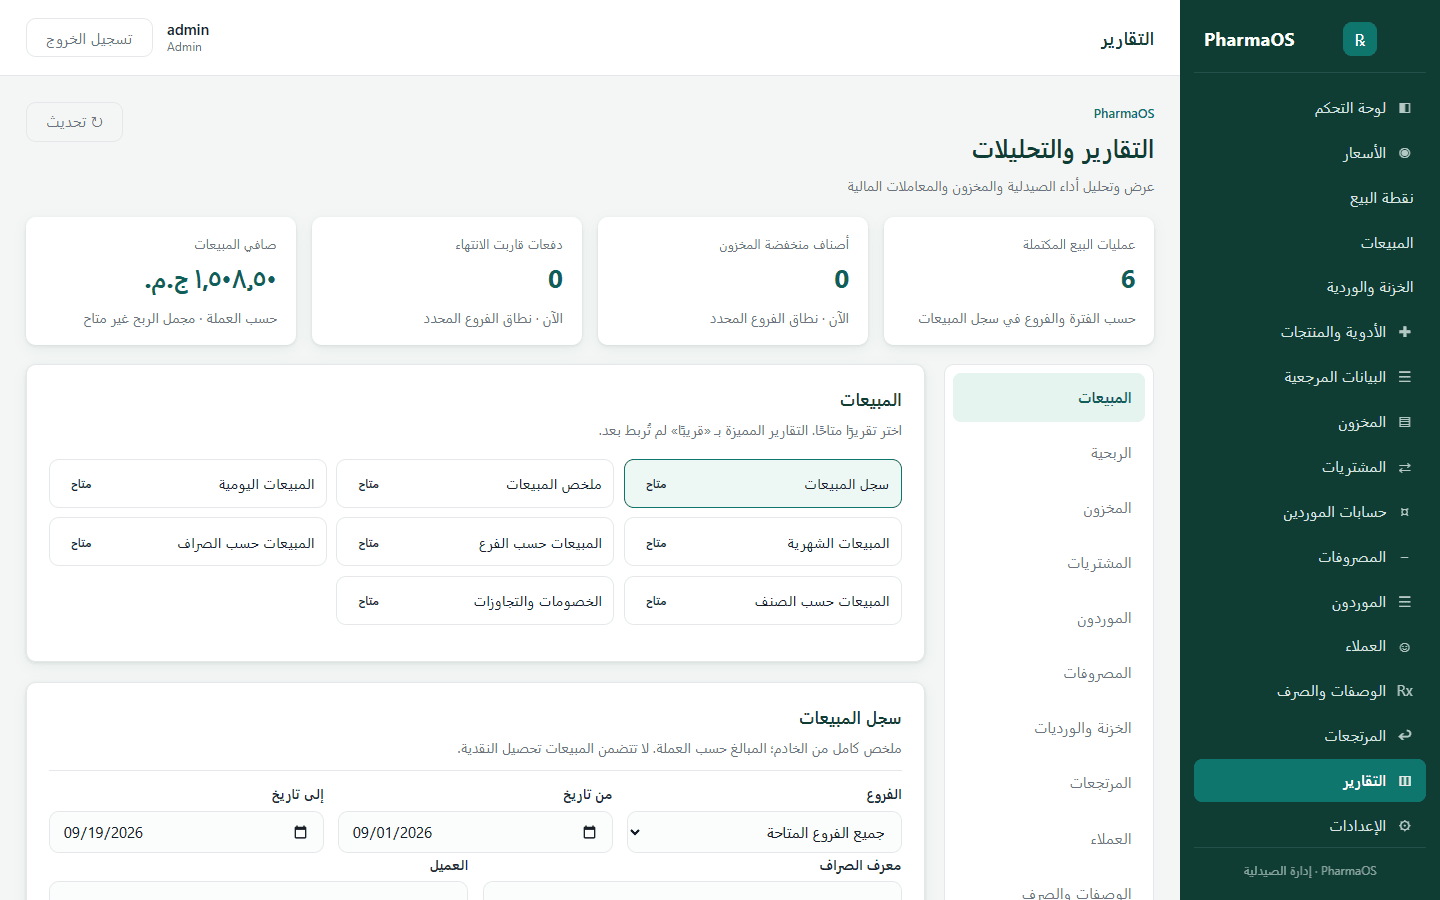The width and height of the screenshot is (1440, 900).
Task: Click the المشتريات arrows icon in sidebar
Action: (1404, 467)
